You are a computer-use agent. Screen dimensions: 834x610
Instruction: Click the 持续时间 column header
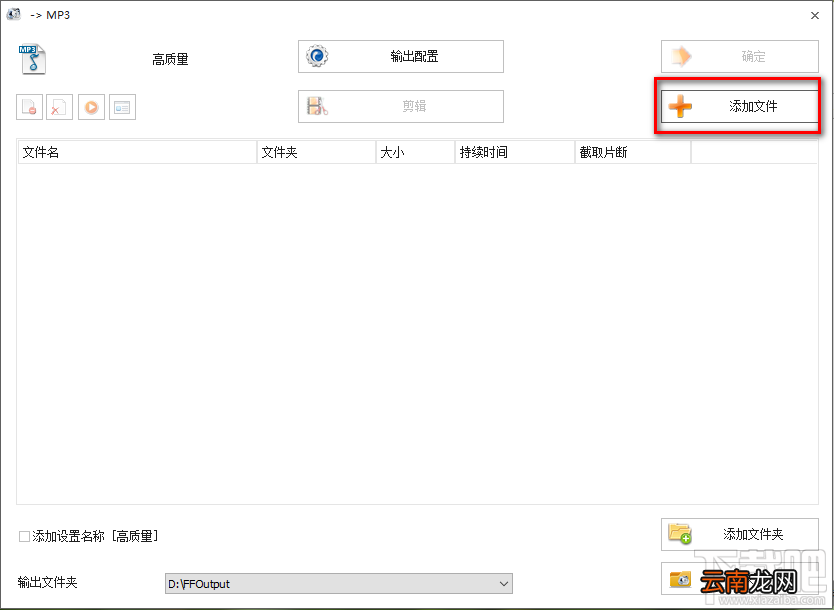(x=515, y=153)
